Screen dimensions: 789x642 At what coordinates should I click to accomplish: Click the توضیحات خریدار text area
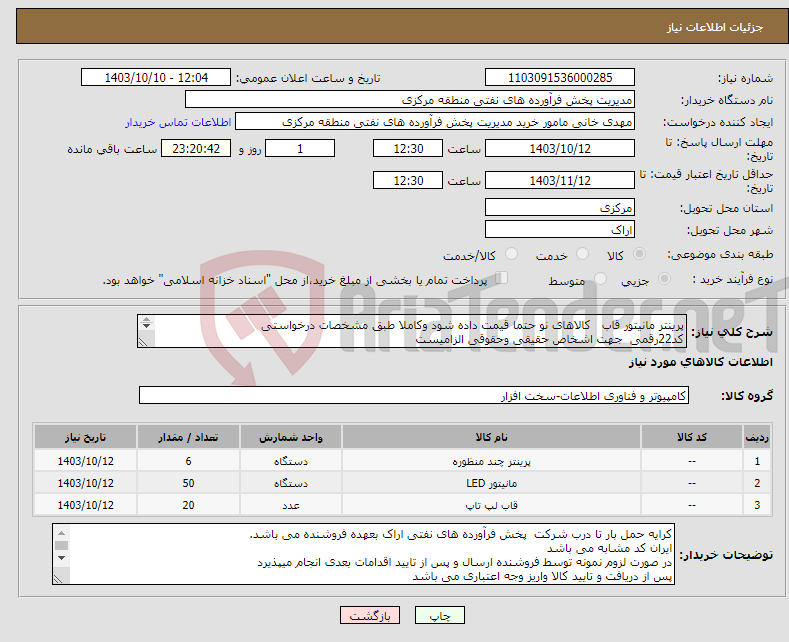tap(363, 554)
